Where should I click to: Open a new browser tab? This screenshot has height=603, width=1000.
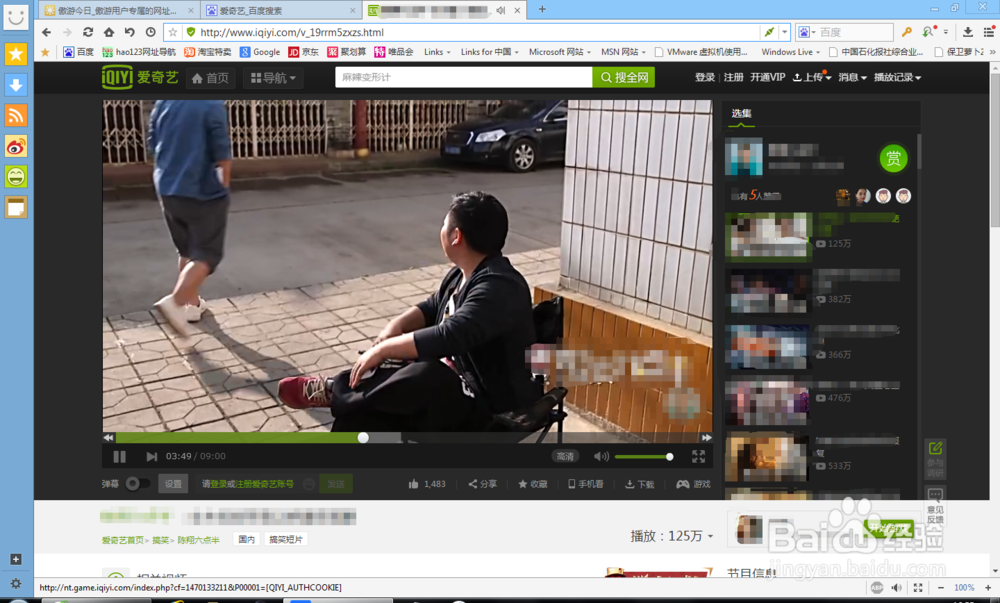(x=542, y=10)
